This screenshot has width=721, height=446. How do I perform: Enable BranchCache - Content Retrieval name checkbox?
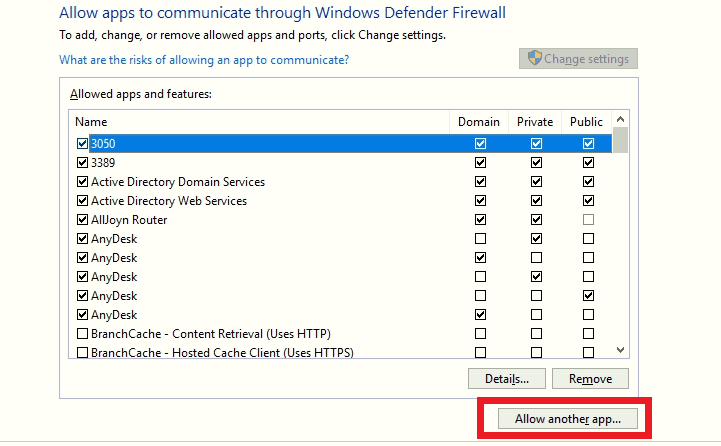point(83,334)
